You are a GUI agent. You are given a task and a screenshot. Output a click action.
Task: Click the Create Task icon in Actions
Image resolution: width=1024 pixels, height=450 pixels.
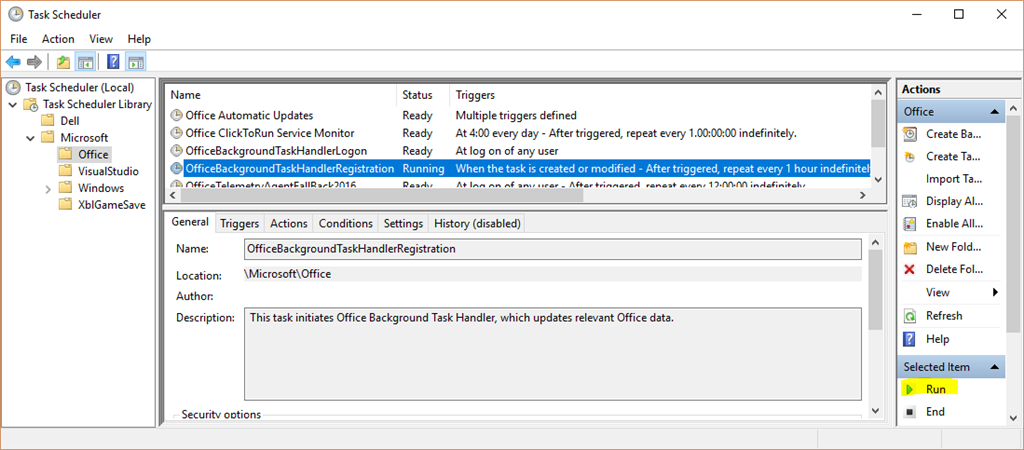tap(910, 157)
